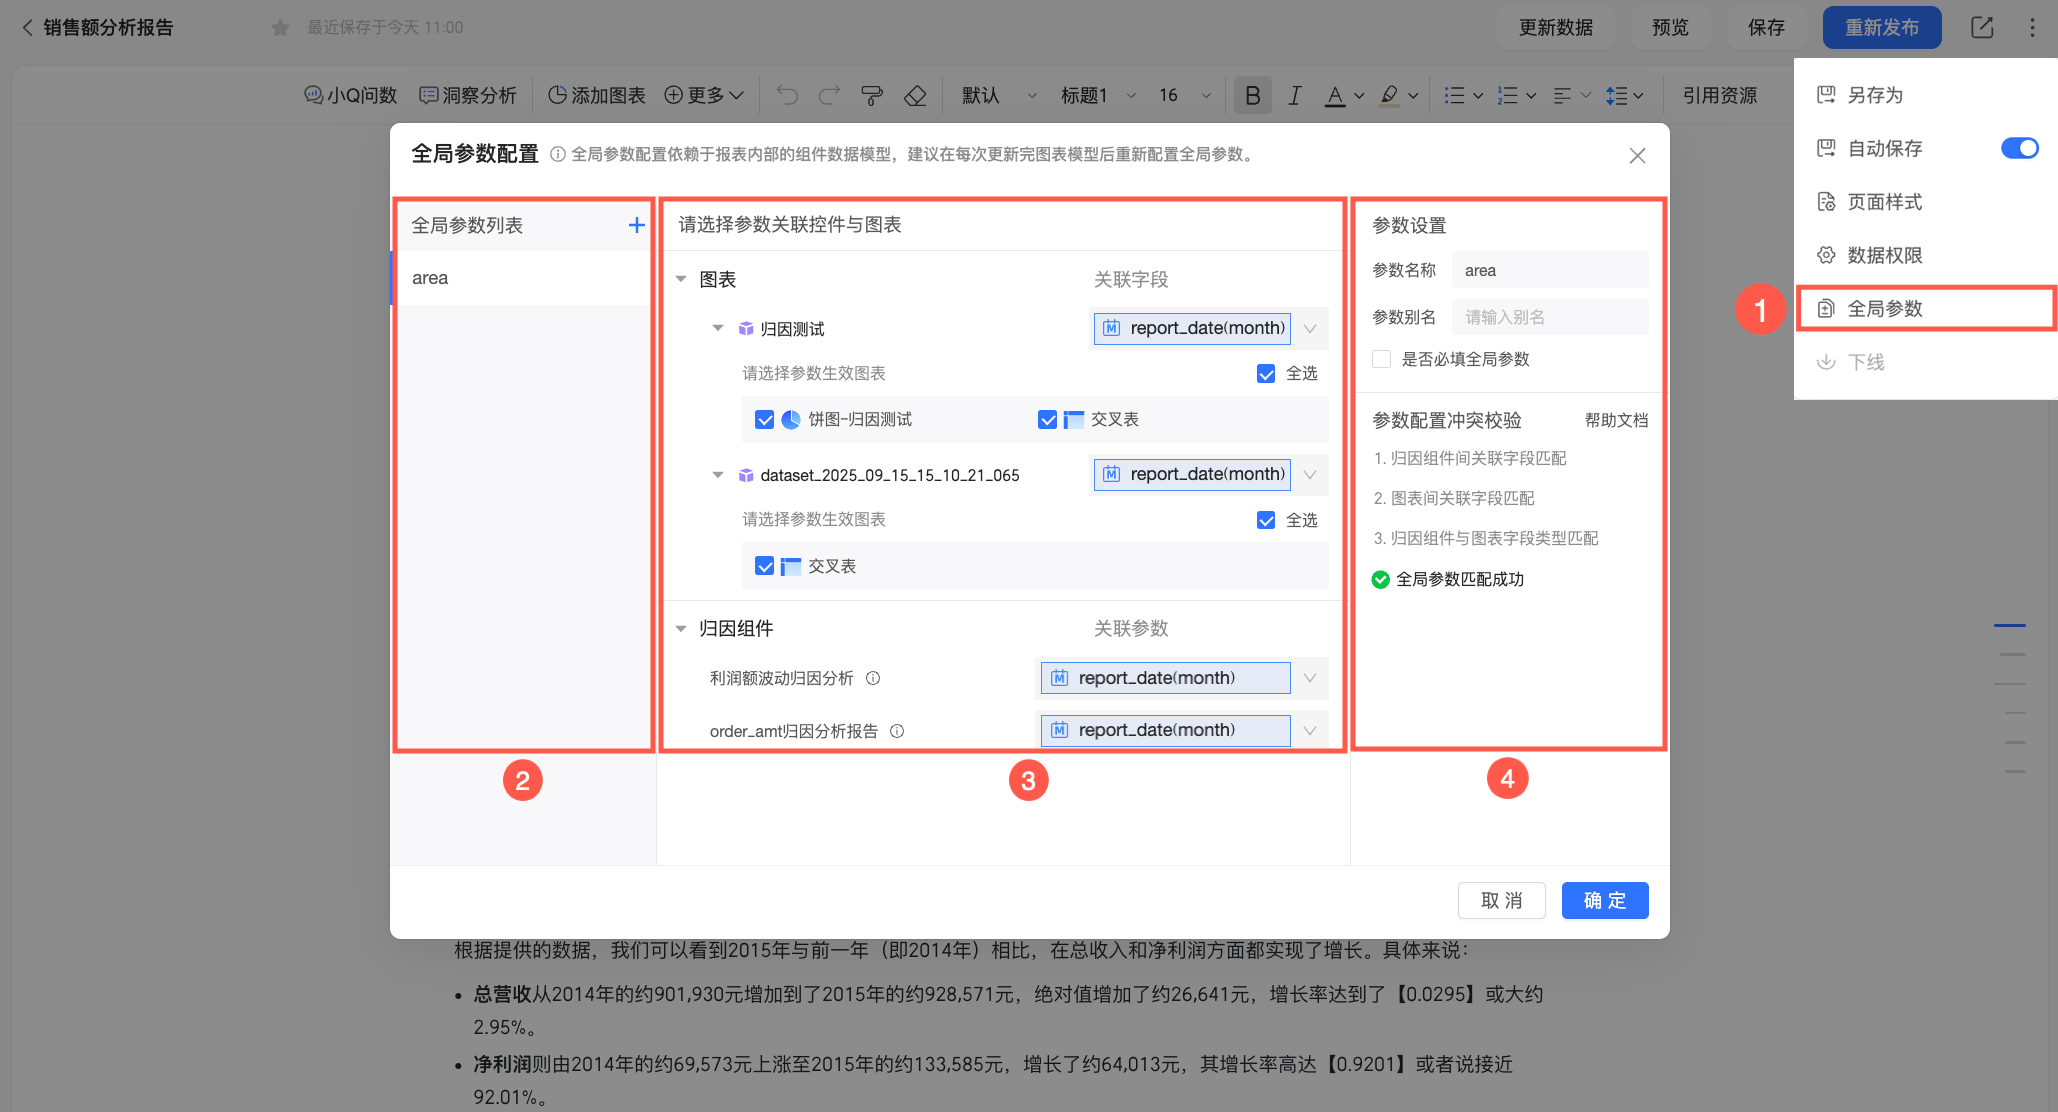Click the plus icon to add global parameter
This screenshot has height=1112, width=2058.
(636, 225)
